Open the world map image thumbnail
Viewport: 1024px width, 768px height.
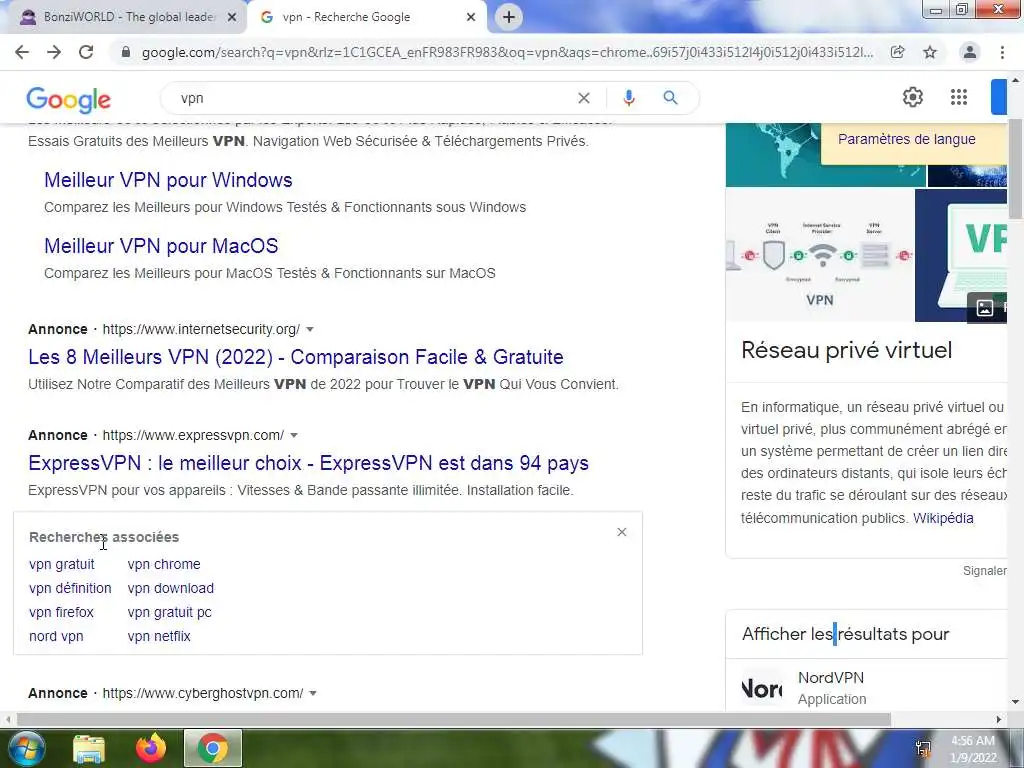pyautogui.click(x=825, y=155)
